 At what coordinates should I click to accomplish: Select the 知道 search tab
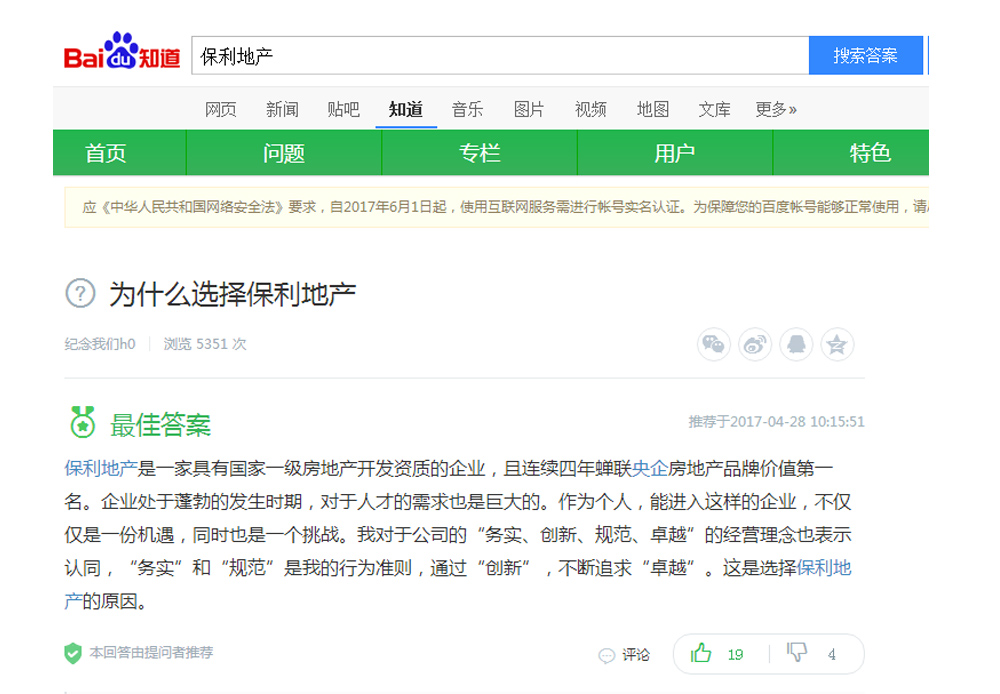tap(406, 110)
